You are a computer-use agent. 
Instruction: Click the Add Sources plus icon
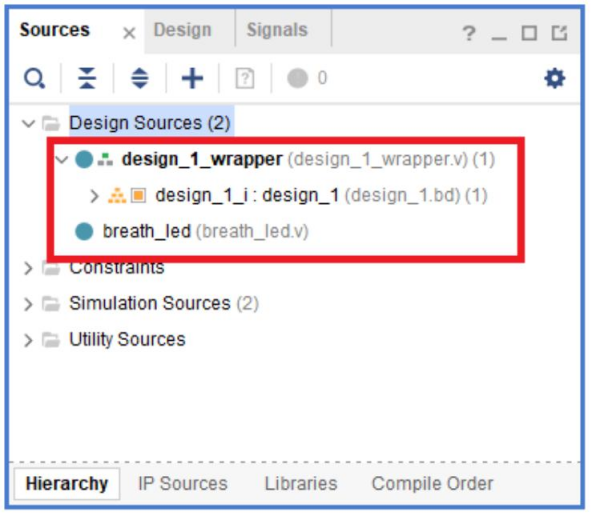[x=192, y=78]
